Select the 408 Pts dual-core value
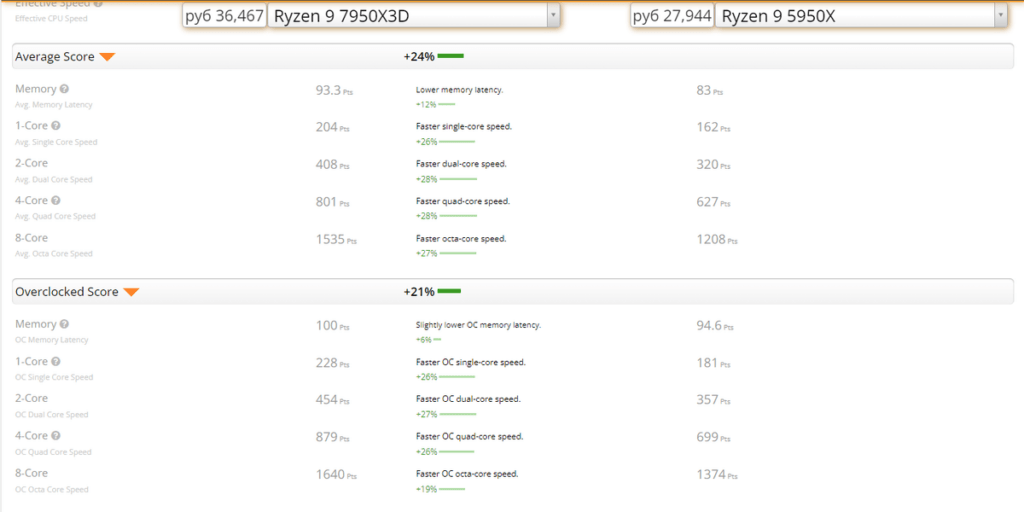This screenshot has height=512, width=1024. [332, 165]
